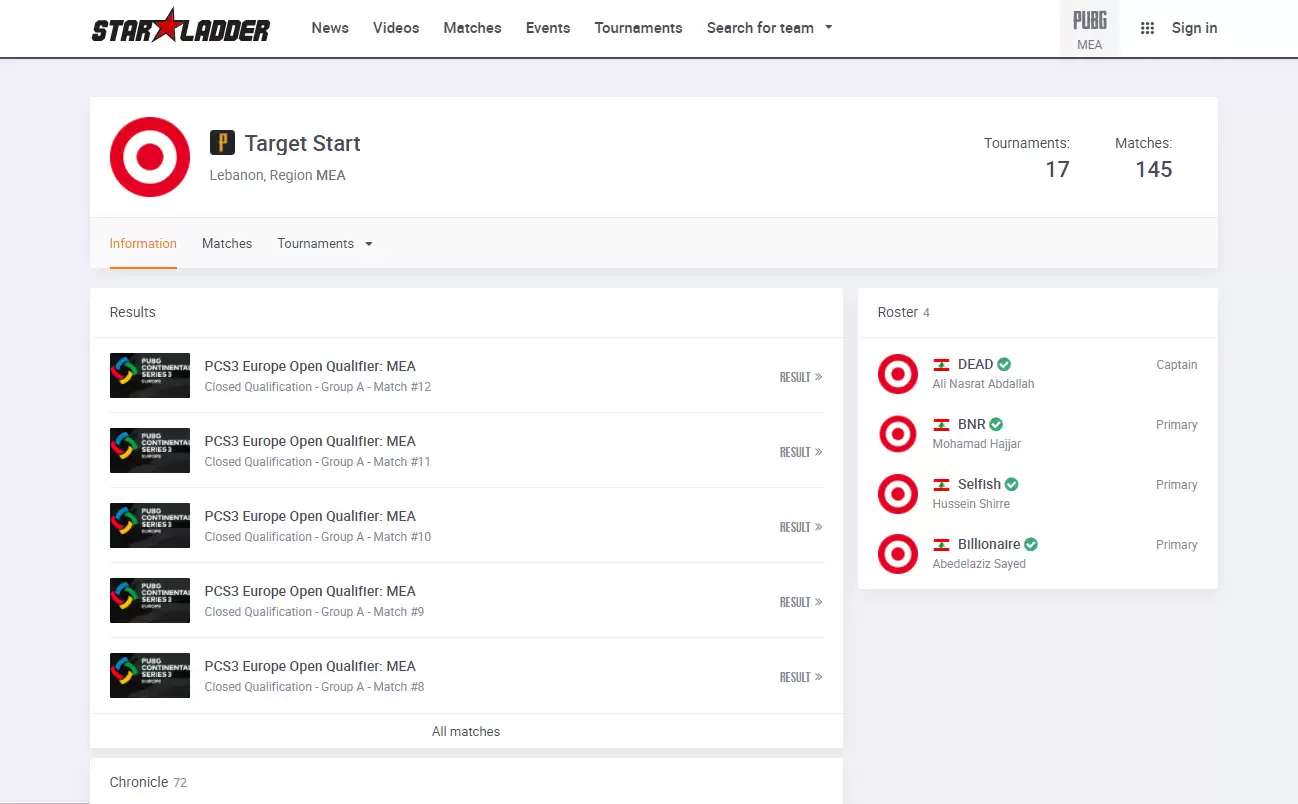View RESULT for Match #12
The height and width of the screenshot is (804, 1298).
(800, 377)
